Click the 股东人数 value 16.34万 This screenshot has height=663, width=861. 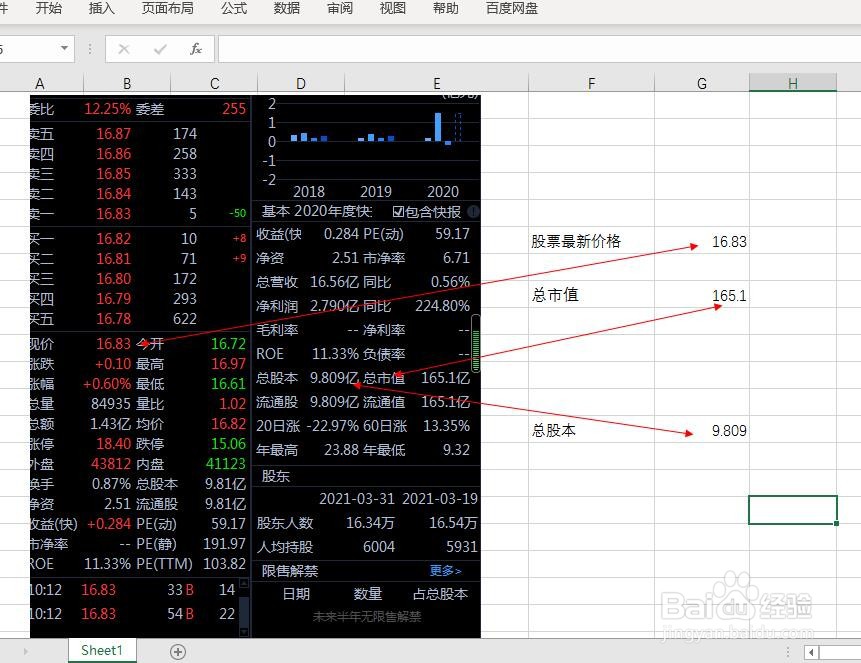[370, 522]
